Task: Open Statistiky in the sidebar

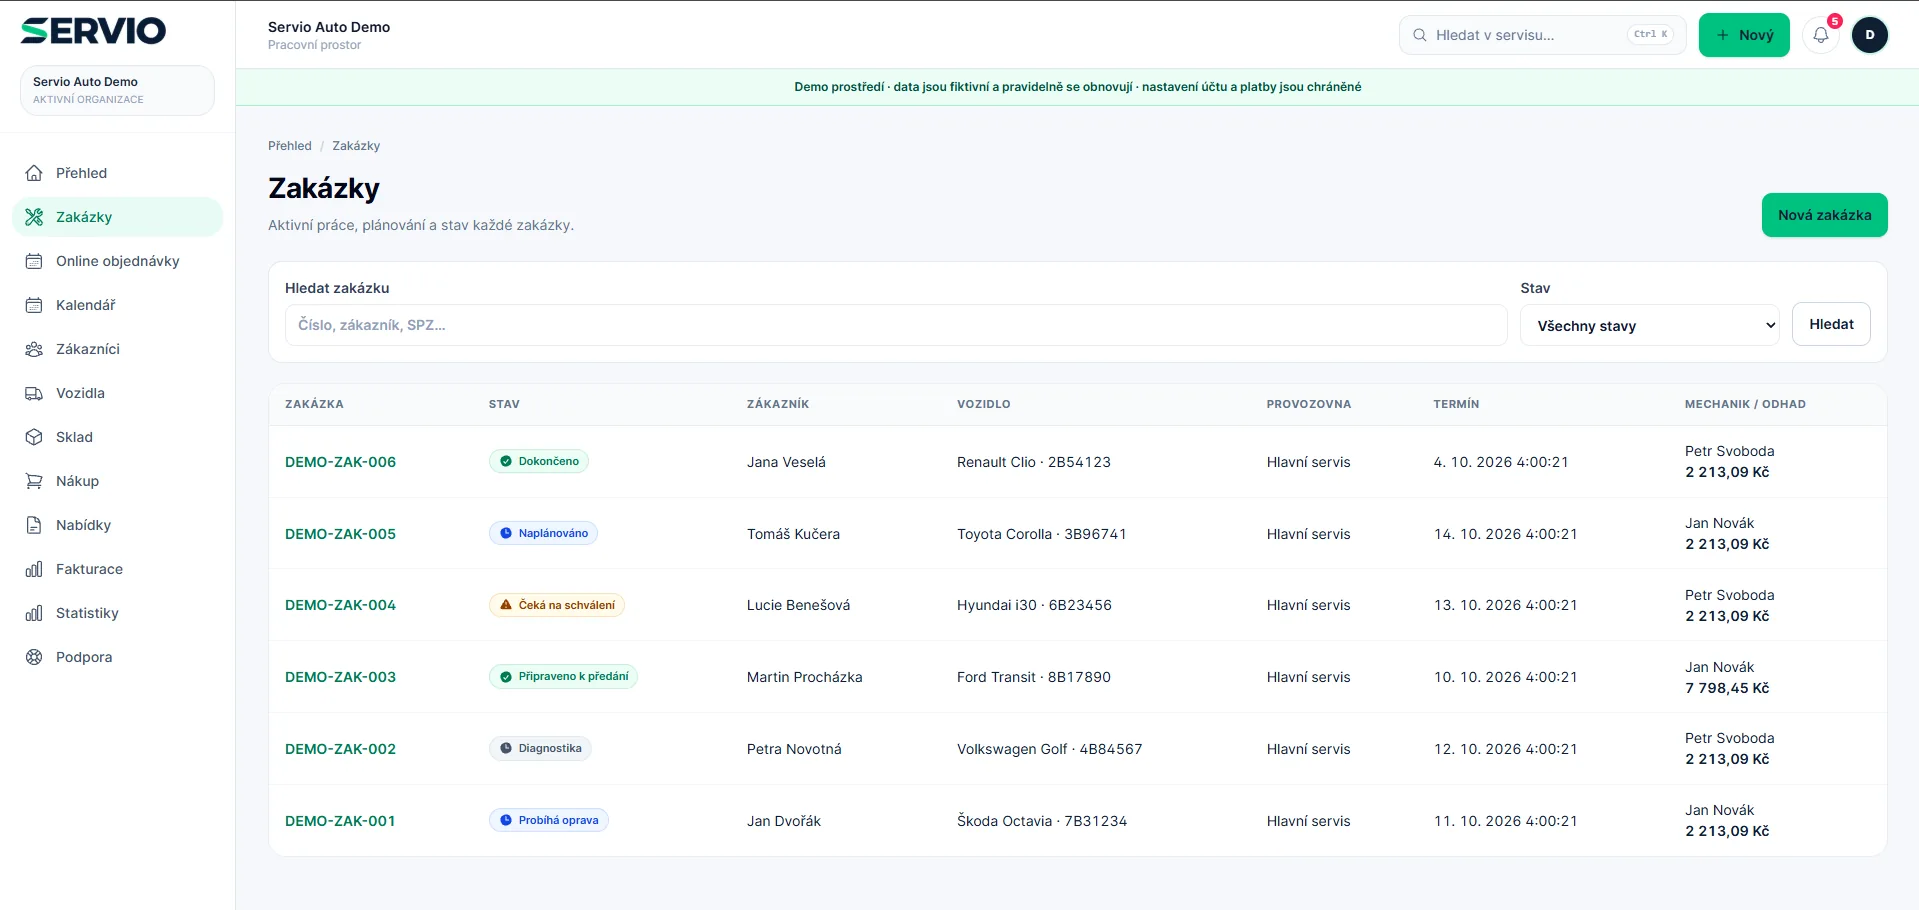Action: (x=117, y=613)
